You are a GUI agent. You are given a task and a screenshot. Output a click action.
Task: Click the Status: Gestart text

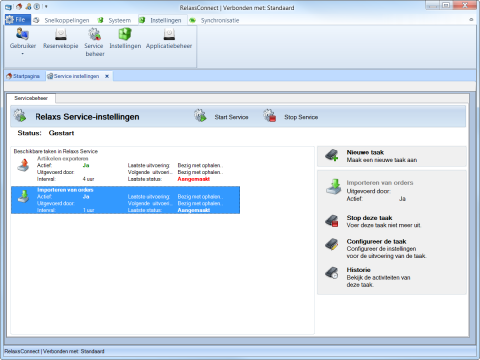pyautogui.click(x=46, y=133)
